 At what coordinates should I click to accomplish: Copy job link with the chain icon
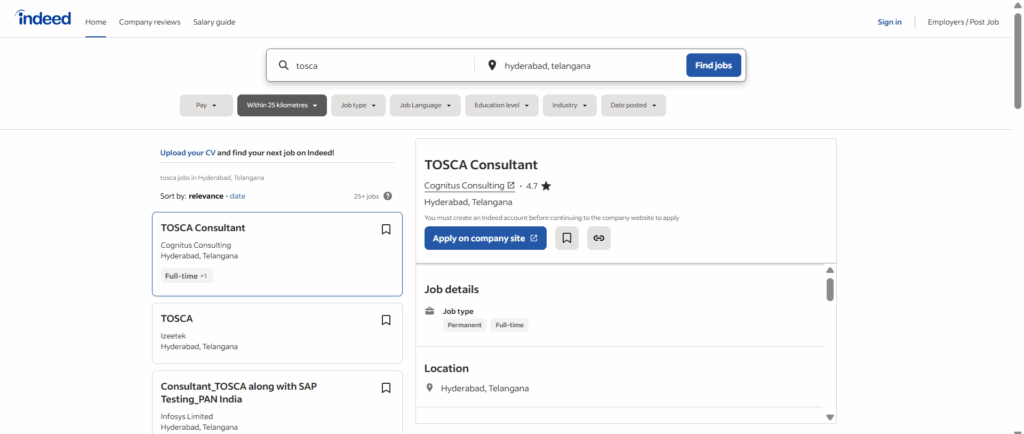tap(599, 238)
